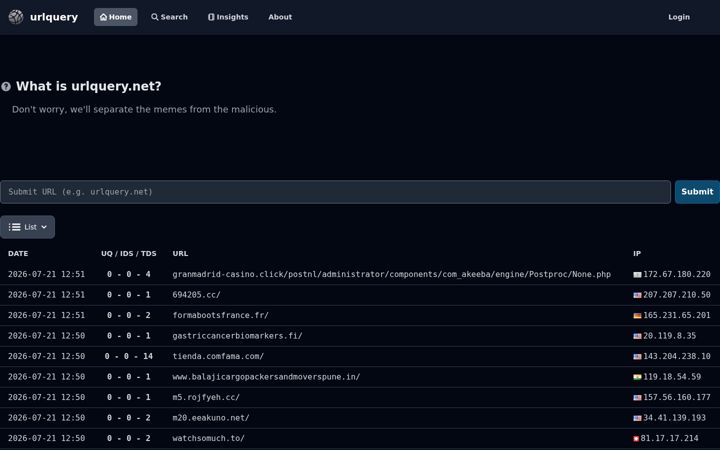Click the India flag beside 119.18.54.59

[x=637, y=377]
